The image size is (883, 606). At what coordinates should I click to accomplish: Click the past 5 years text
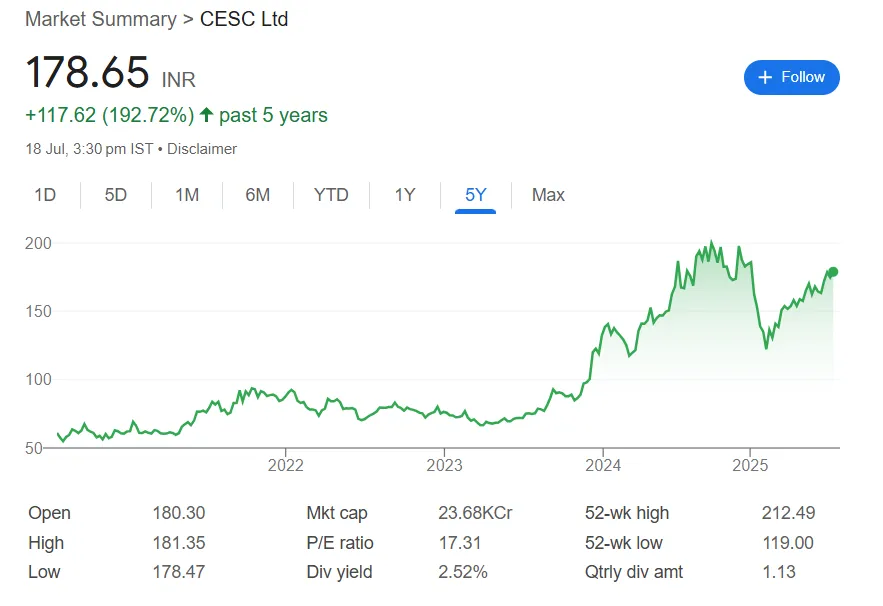[273, 115]
